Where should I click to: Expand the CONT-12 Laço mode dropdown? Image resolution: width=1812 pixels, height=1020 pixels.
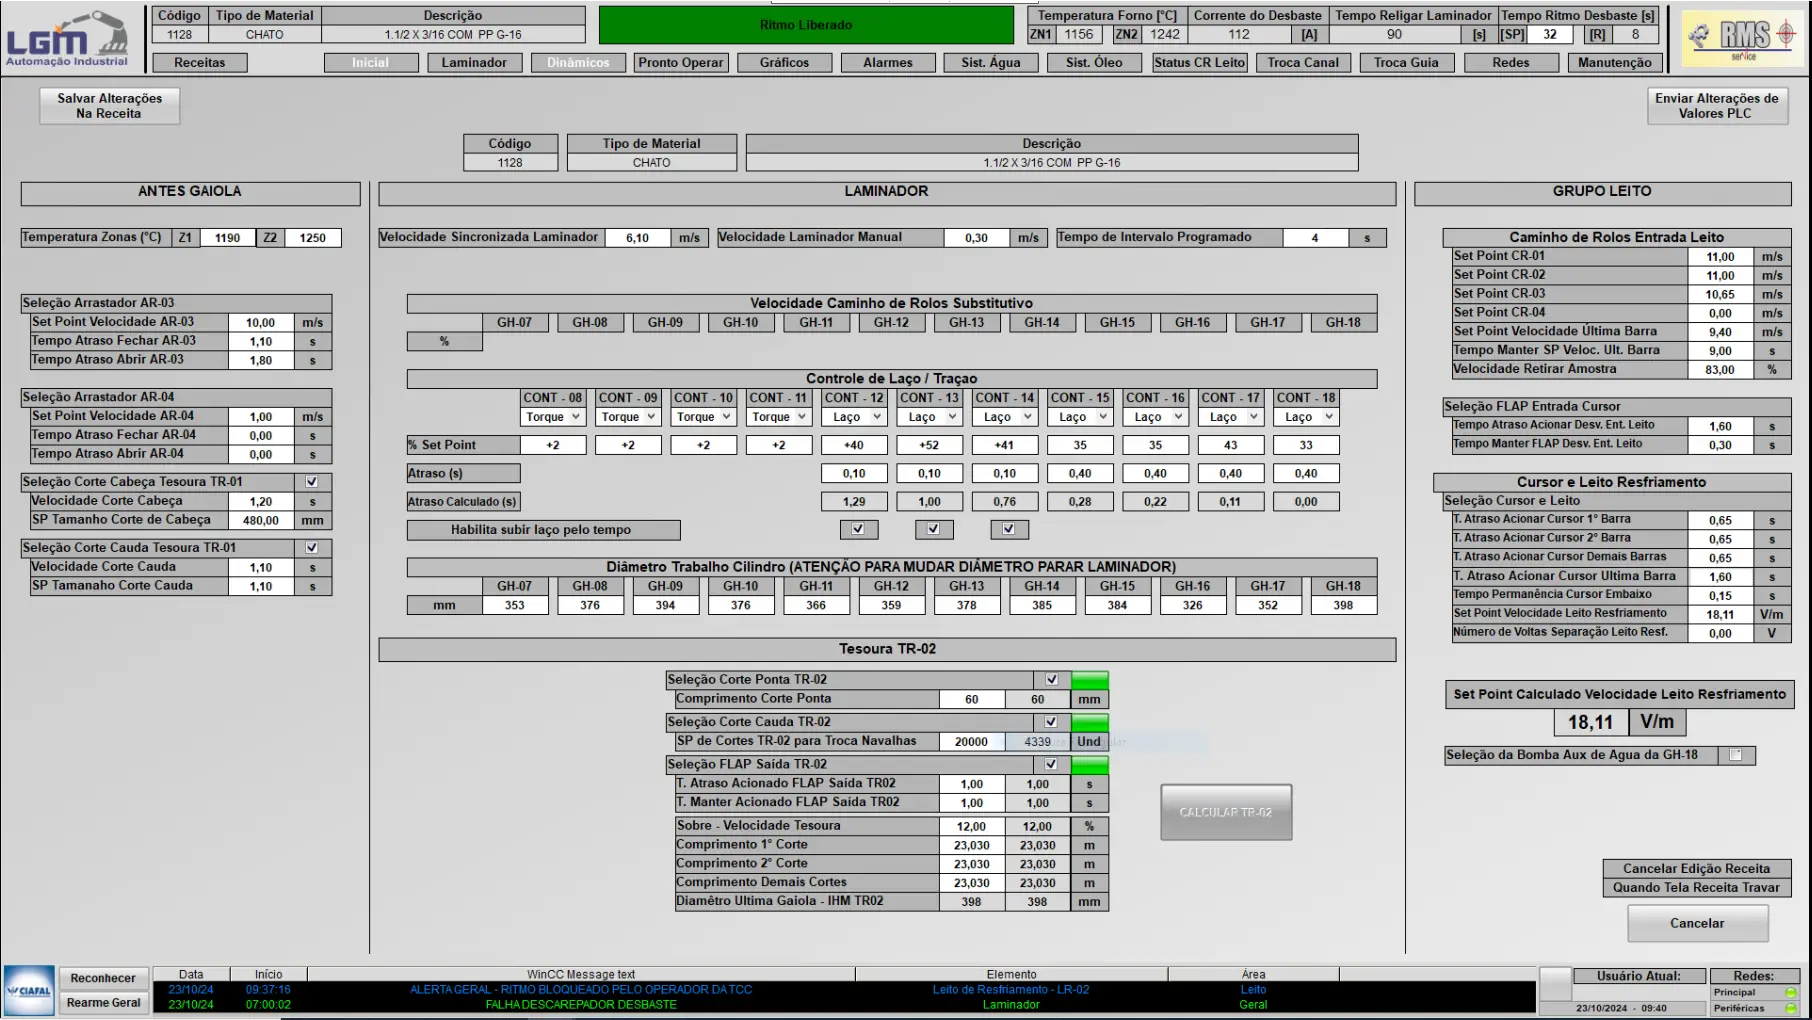855,417
